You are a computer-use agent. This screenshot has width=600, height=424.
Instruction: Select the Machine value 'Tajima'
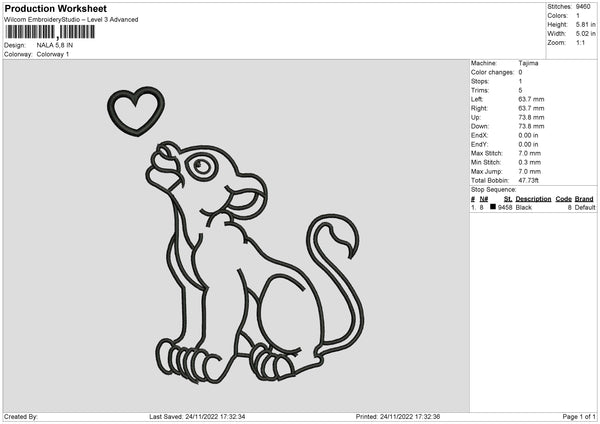click(x=528, y=63)
